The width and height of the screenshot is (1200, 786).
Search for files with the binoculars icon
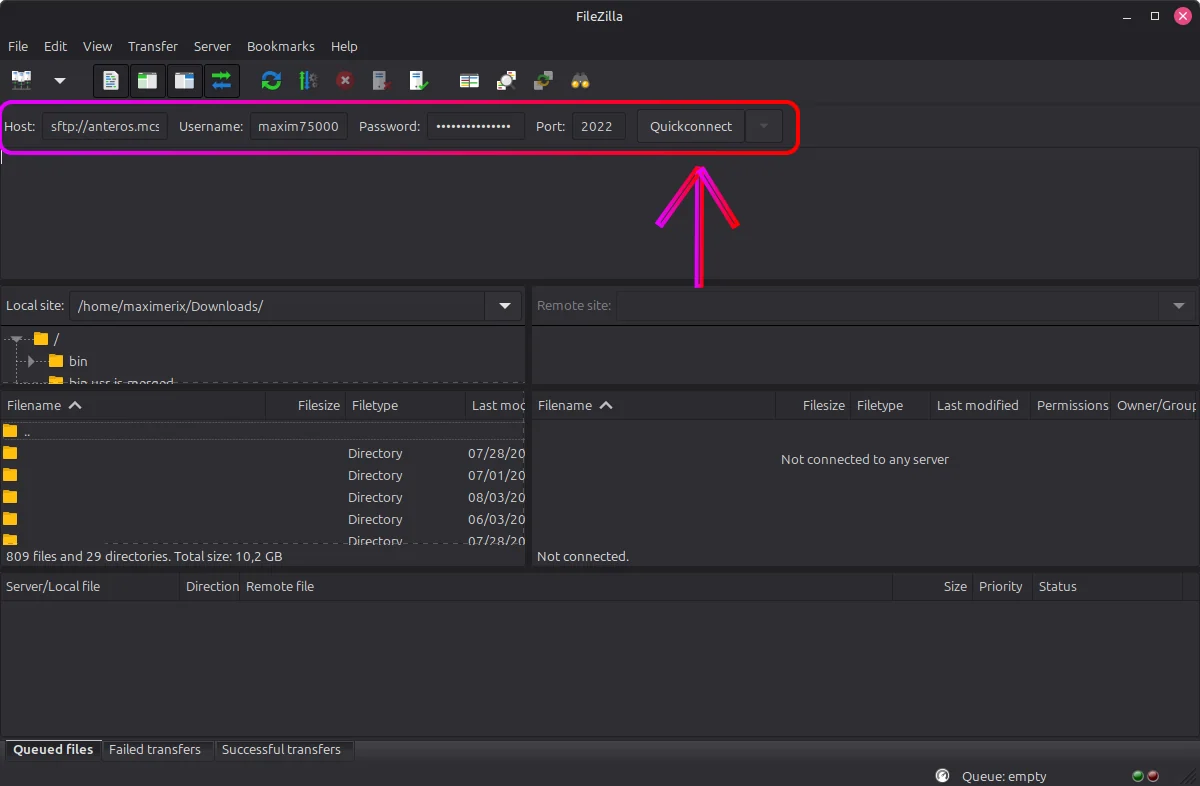coord(580,80)
